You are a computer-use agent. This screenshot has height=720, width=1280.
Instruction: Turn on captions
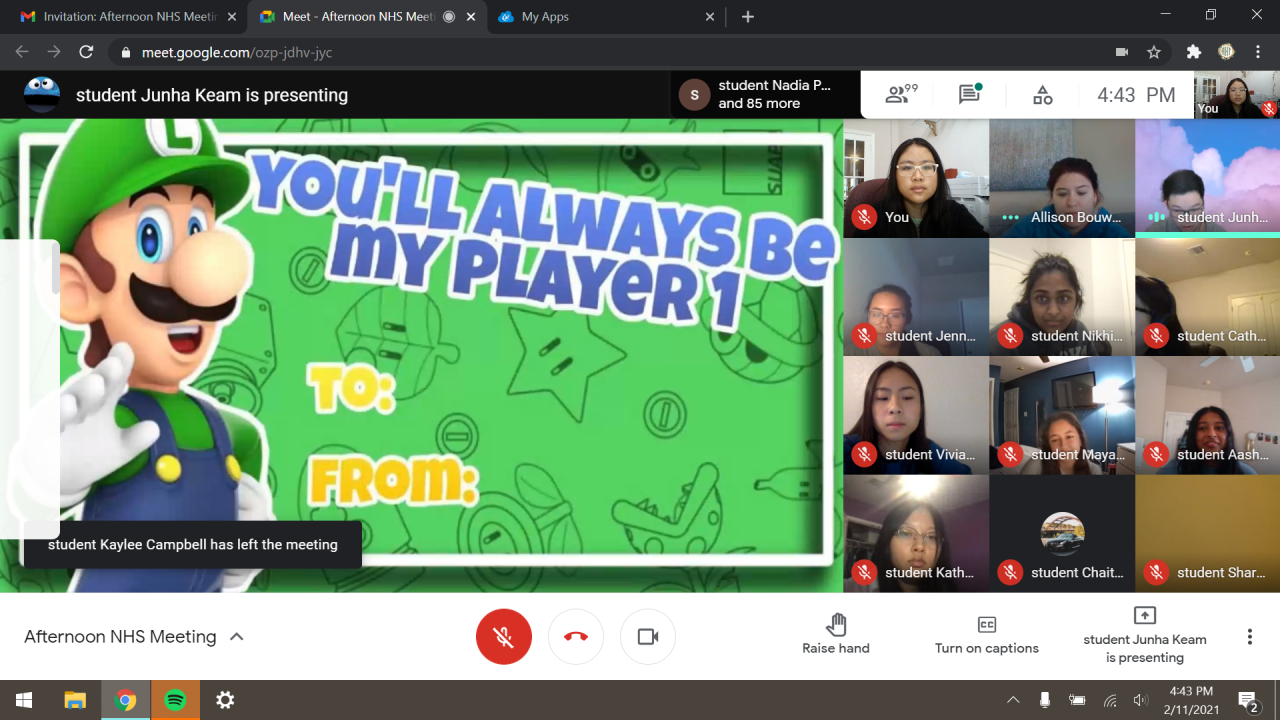tap(987, 635)
